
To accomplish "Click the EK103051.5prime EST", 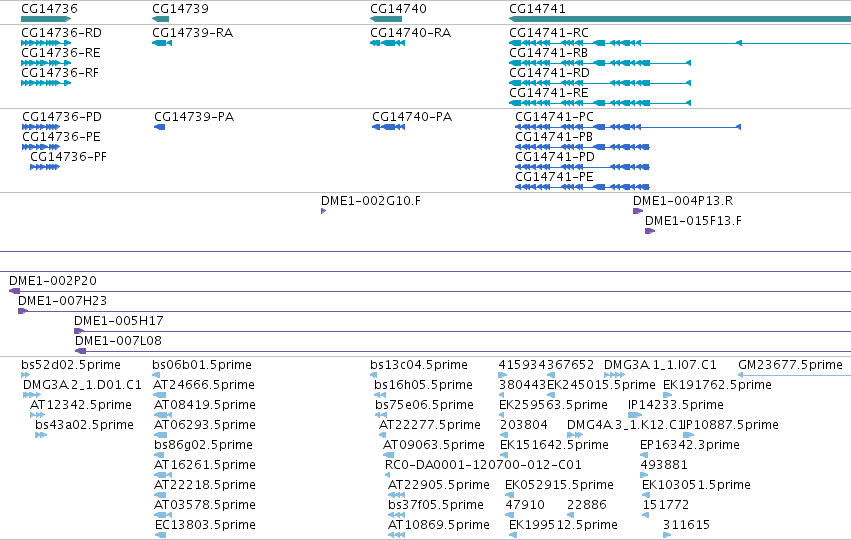I will [x=696, y=485].
